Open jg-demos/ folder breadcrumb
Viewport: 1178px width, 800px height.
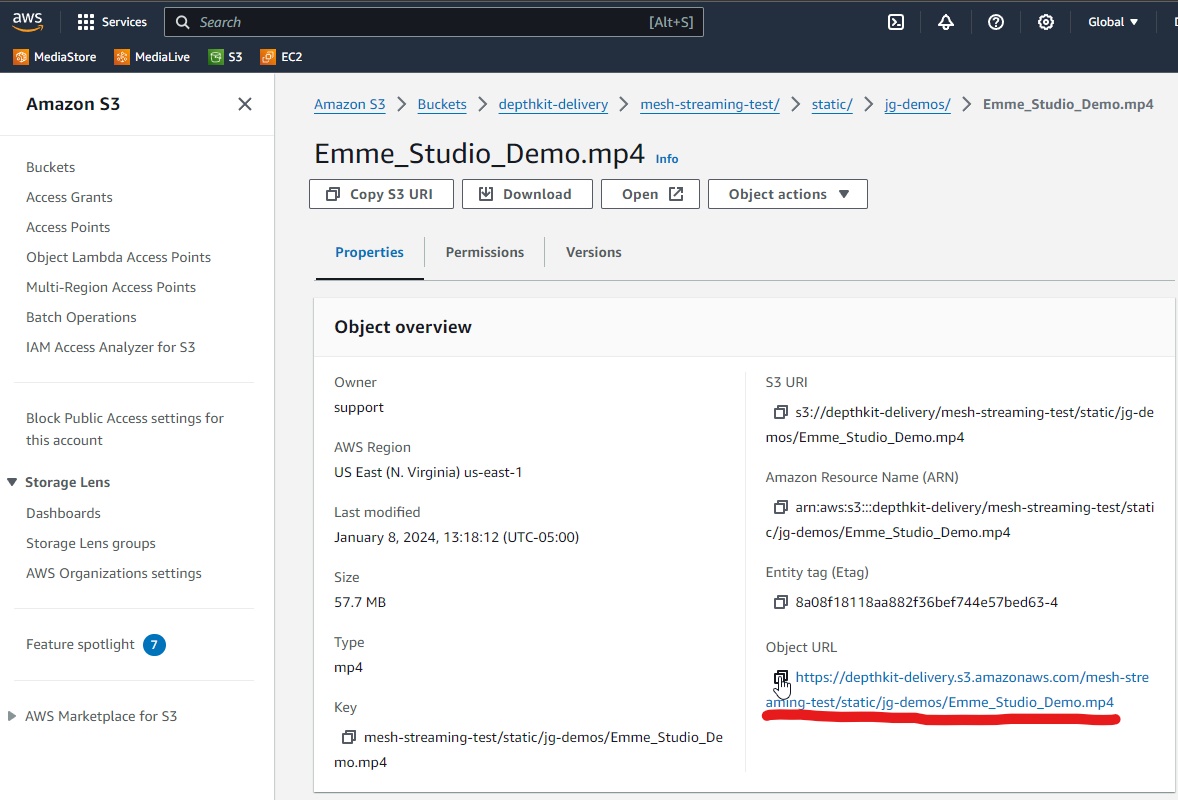tap(917, 104)
